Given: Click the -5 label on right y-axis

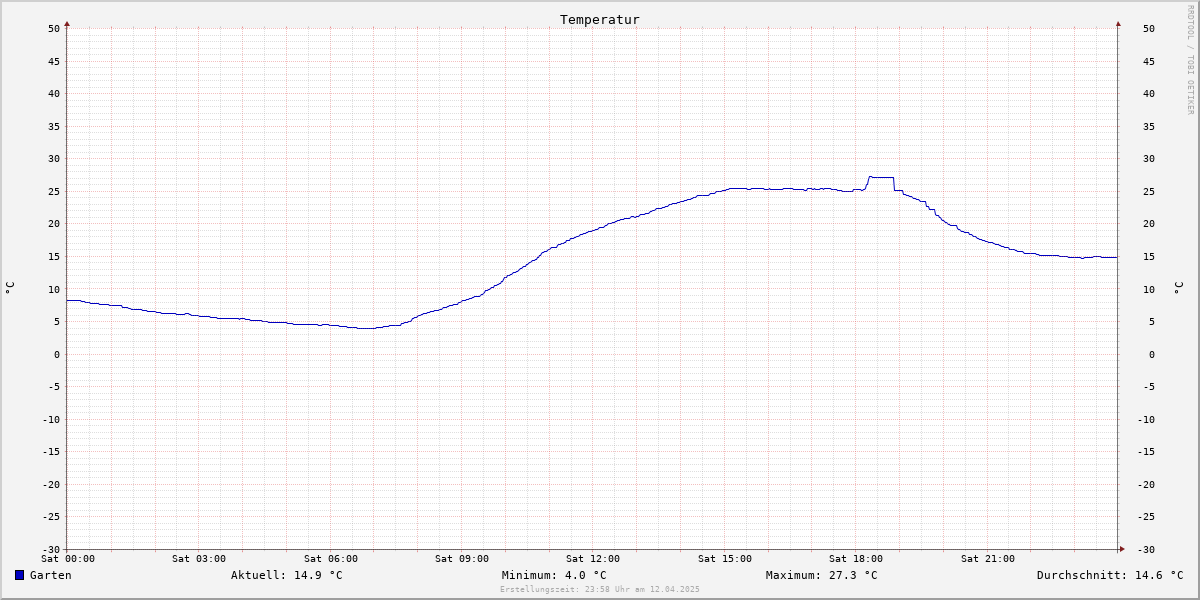Looking at the screenshot, I should click(x=1149, y=387).
